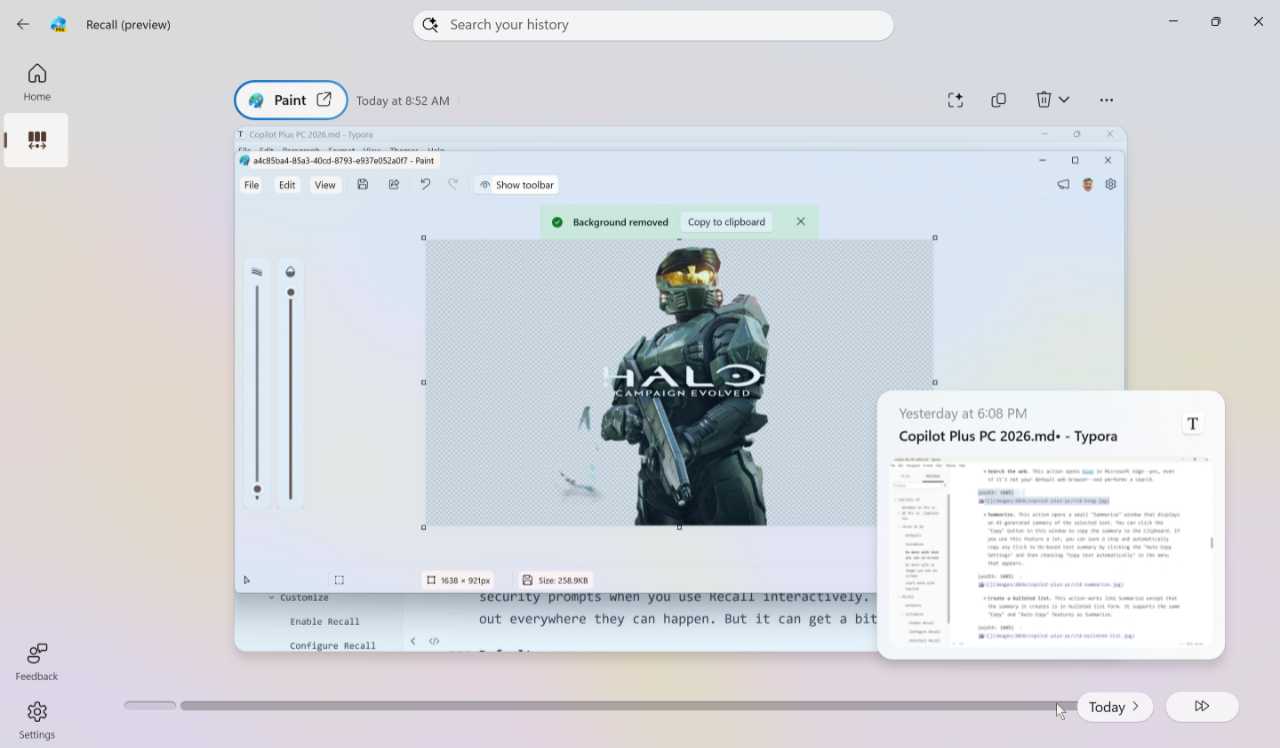This screenshot has height=748, width=1280.
Task: Copy the background-removed image to clipboard
Action: click(x=726, y=222)
